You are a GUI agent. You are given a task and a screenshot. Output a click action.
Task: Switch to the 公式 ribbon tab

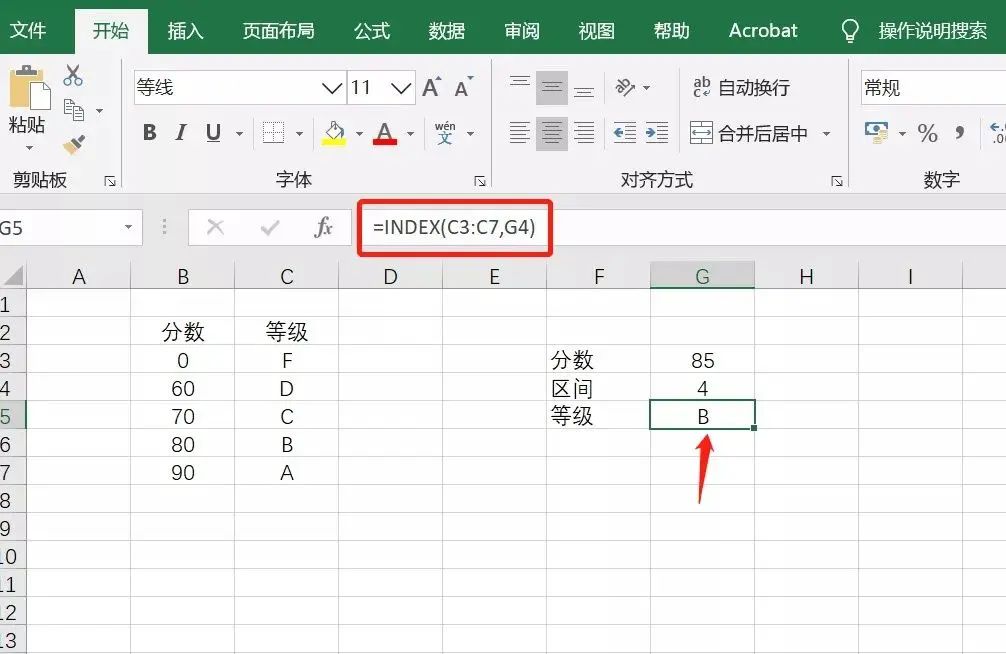(x=371, y=30)
